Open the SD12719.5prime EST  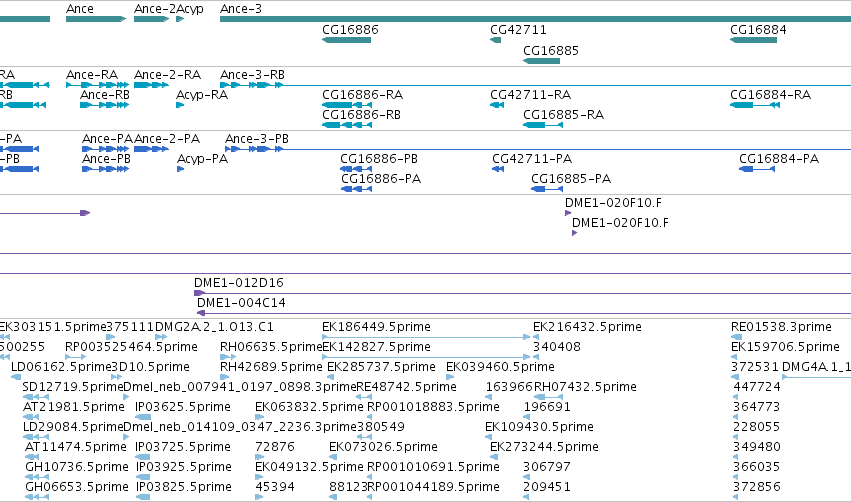point(36,397)
